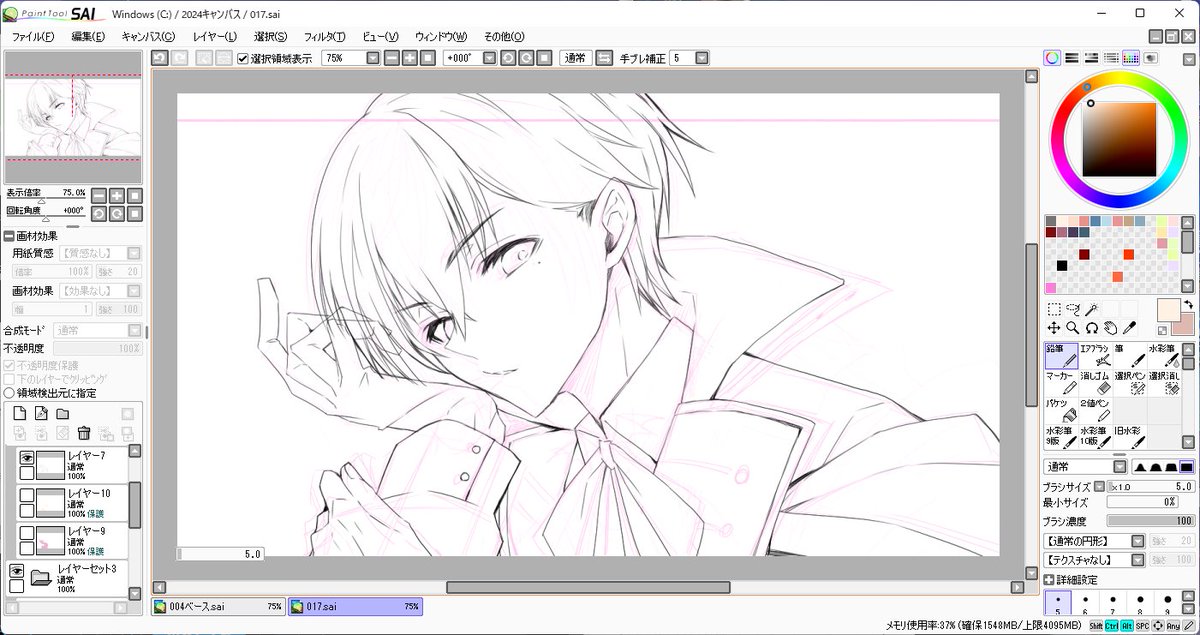Show the color wheel panel
1200x635 pixels.
tap(1052, 58)
